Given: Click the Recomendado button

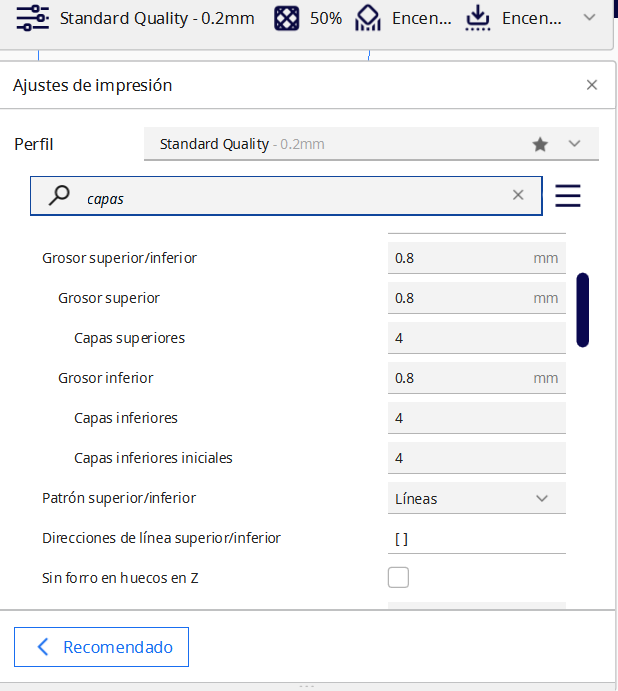Looking at the screenshot, I should pyautogui.click(x=102, y=647).
